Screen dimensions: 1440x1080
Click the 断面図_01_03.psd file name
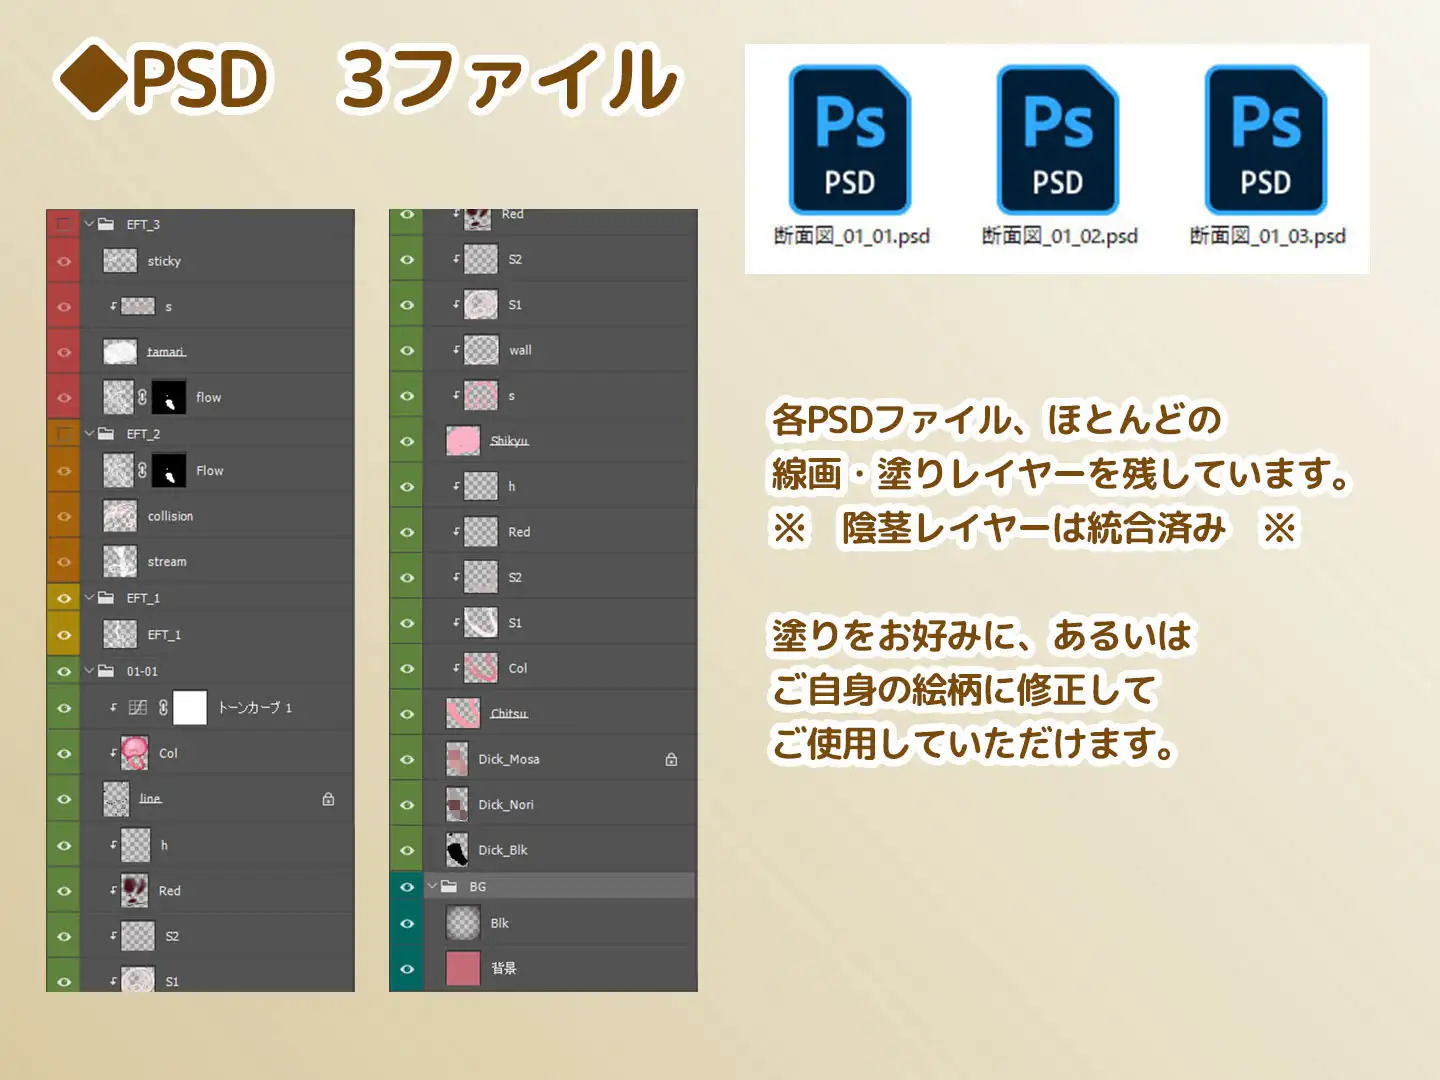click(x=1267, y=236)
